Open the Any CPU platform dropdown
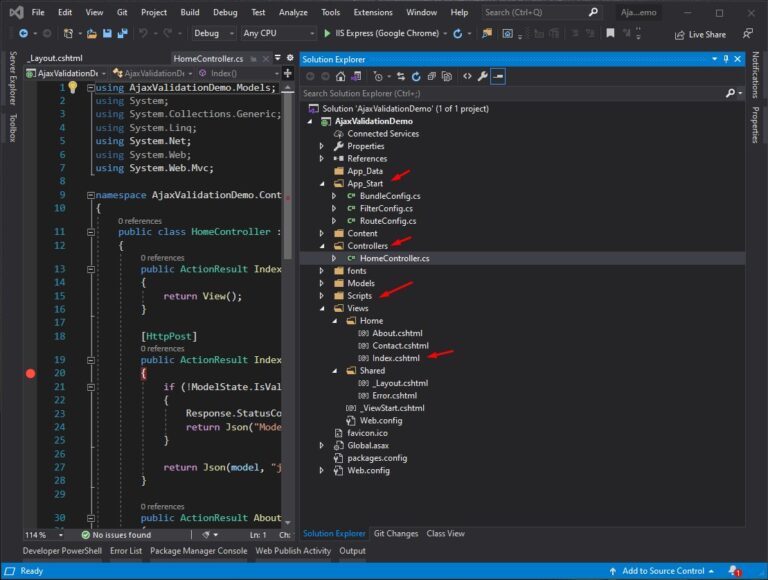 click(x=277, y=33)
